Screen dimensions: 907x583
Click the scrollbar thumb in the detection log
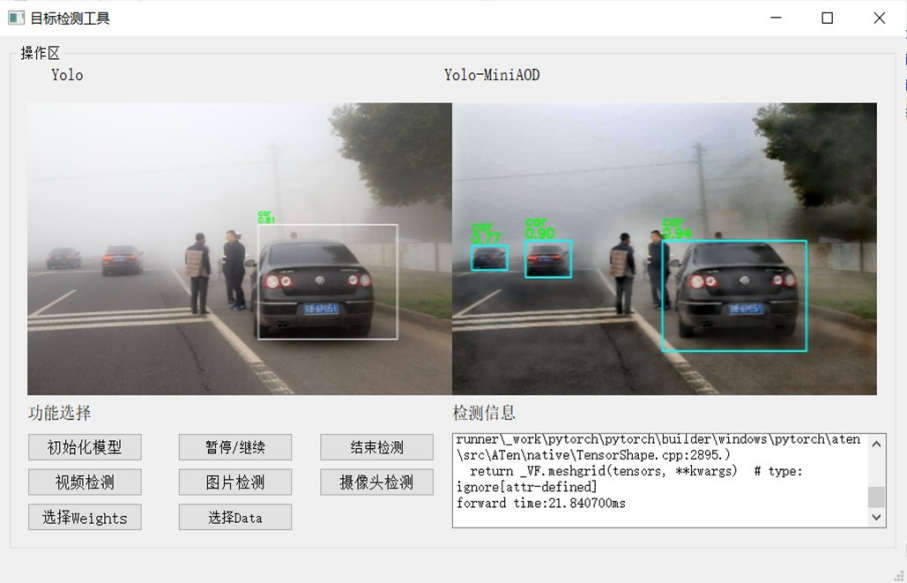(x=876, y=497)
